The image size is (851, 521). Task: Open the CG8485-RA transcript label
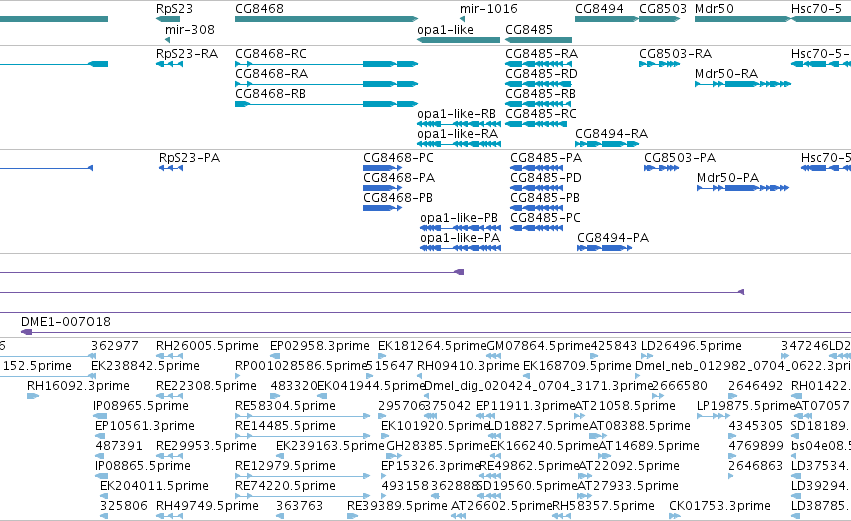click(x=542, y=54)
